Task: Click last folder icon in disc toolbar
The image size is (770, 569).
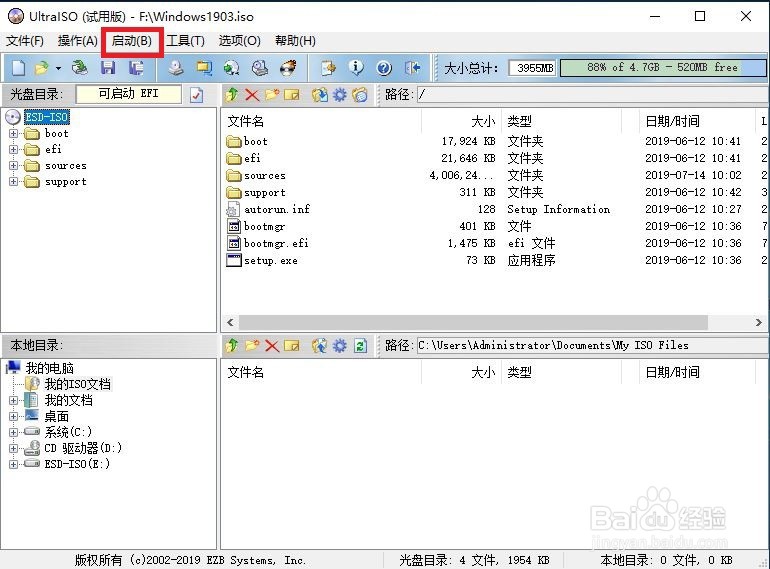Action: (360, 95)
